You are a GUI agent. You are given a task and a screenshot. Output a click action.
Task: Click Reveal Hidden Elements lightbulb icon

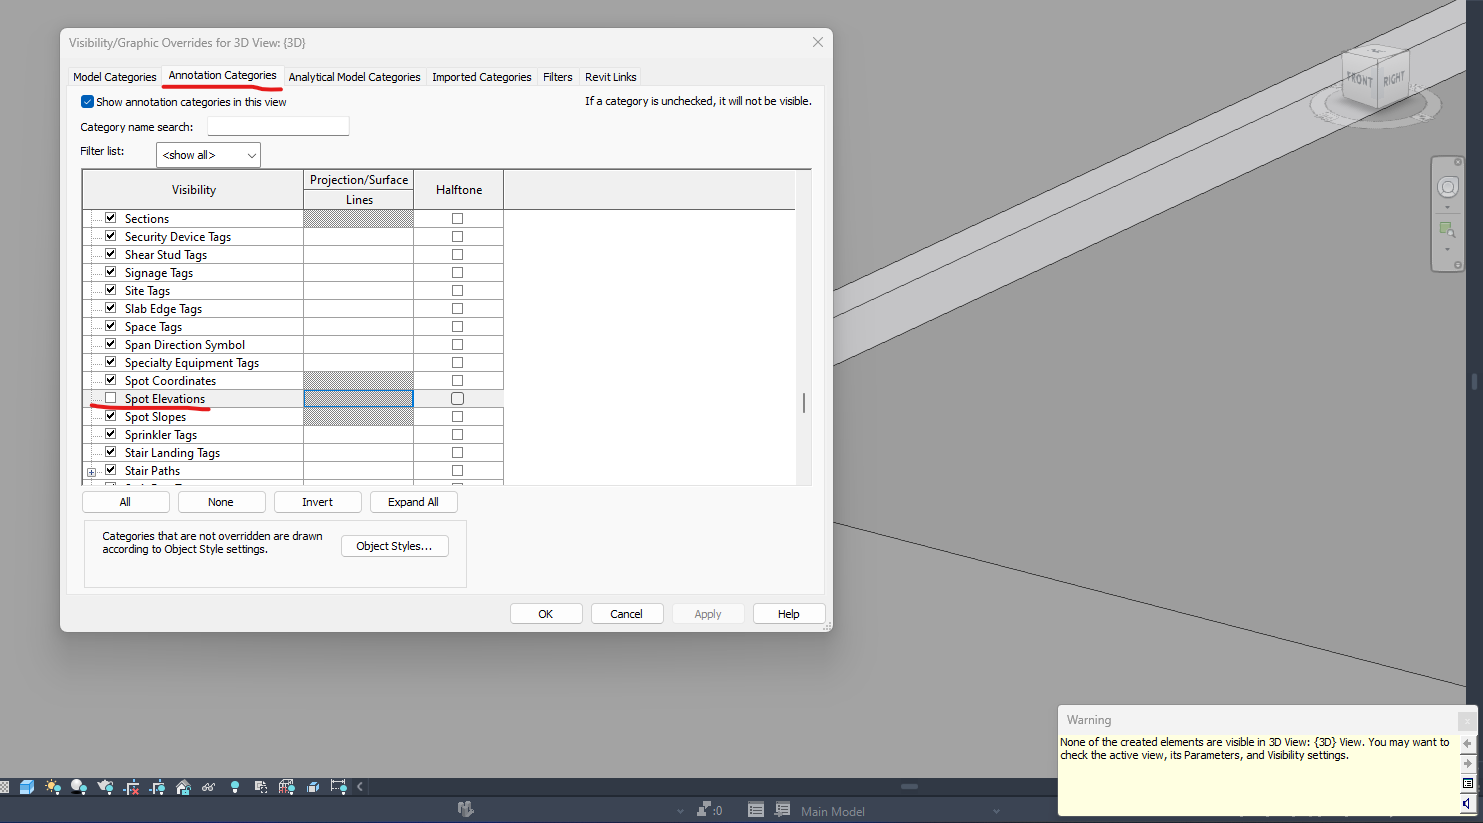[x=235, y=788]
